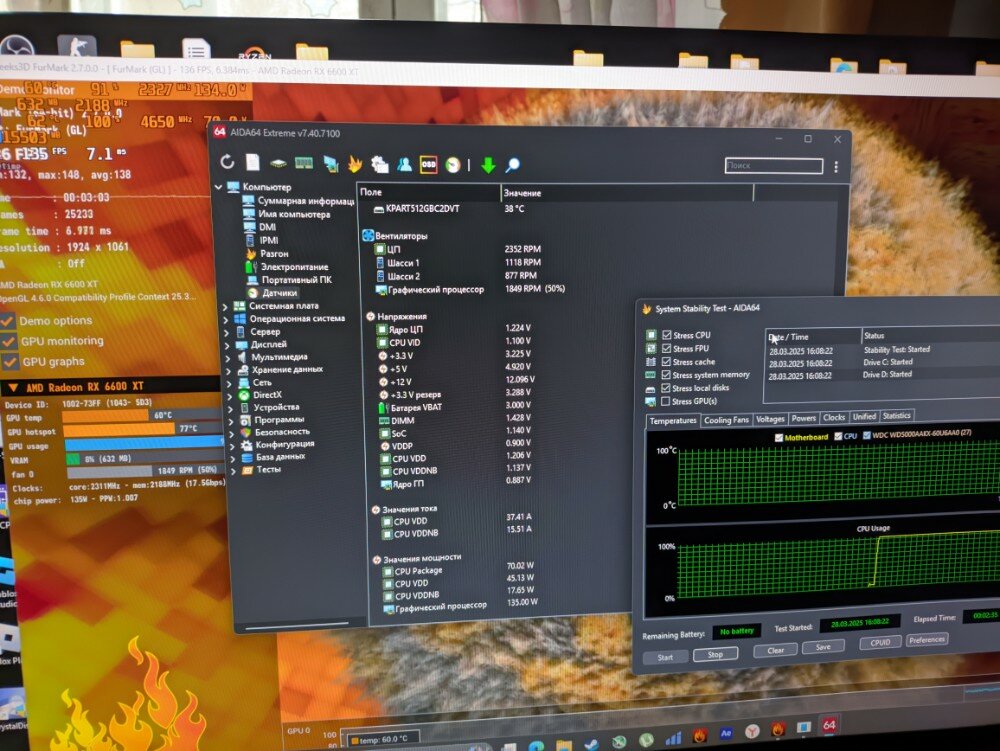This screenshot has height=751, width=1000.
Task: Toggle Motherboard graph checkbox
Action: [x=779, y=437]
